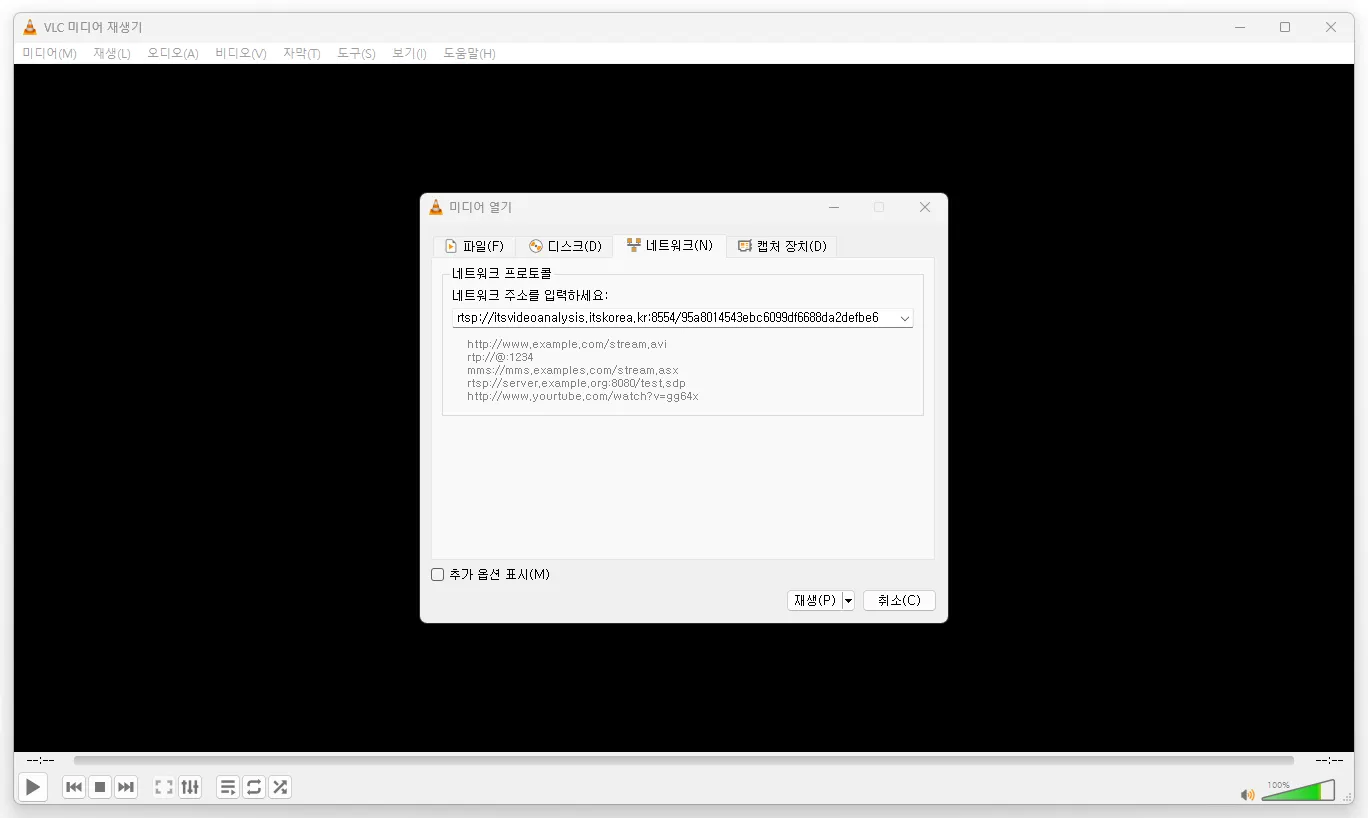1368x818 pixels.
Task: Maximize the VLC main window
Action: tap(1285, 27)
